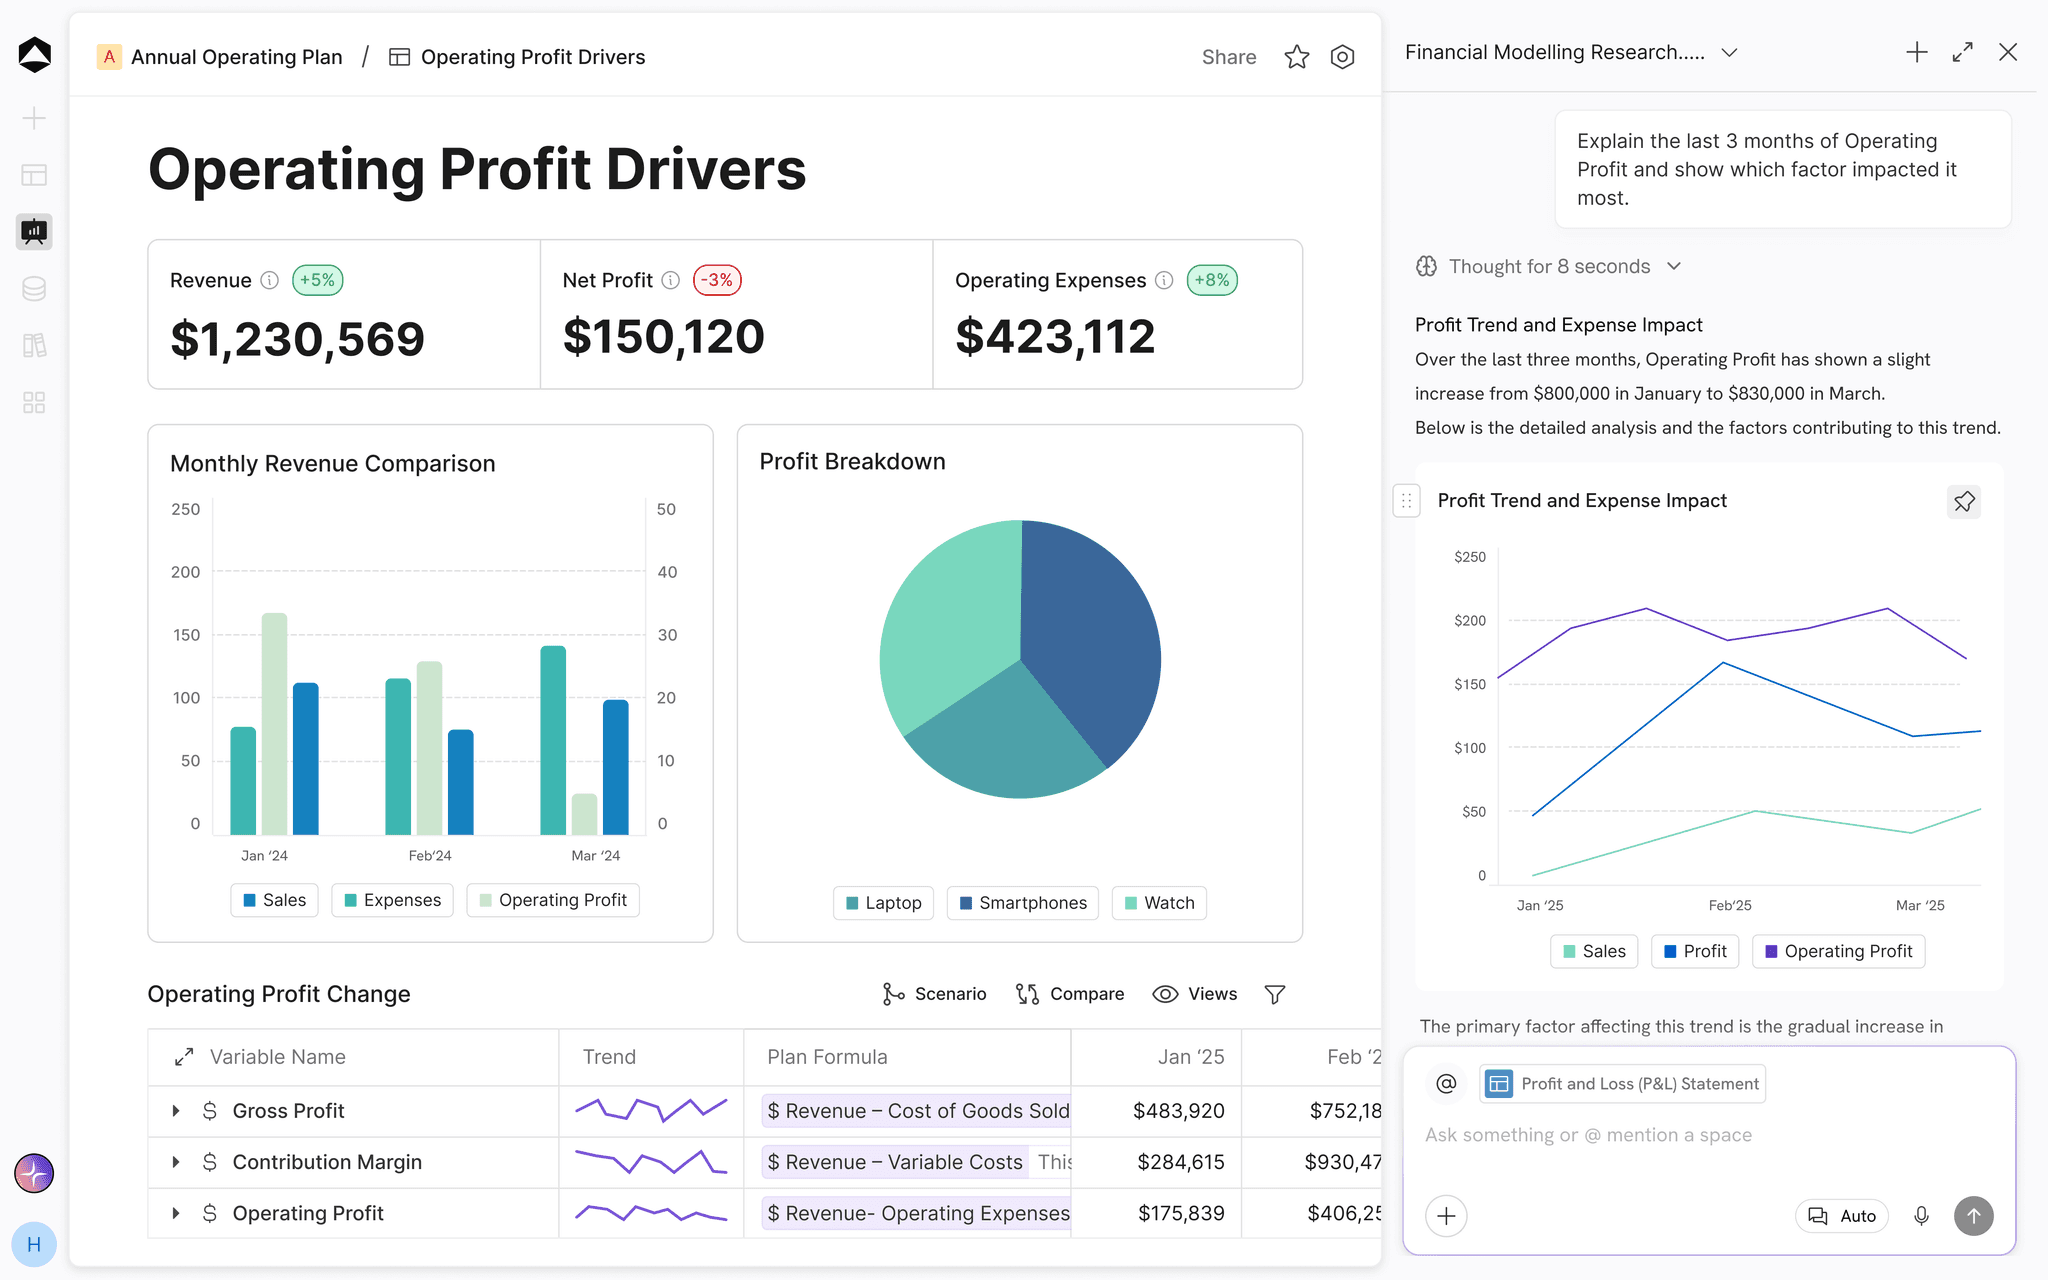Screen dimensions: 2048x1280
Task: Click the microphone voice input icon
Action: click(1921, 1216)
